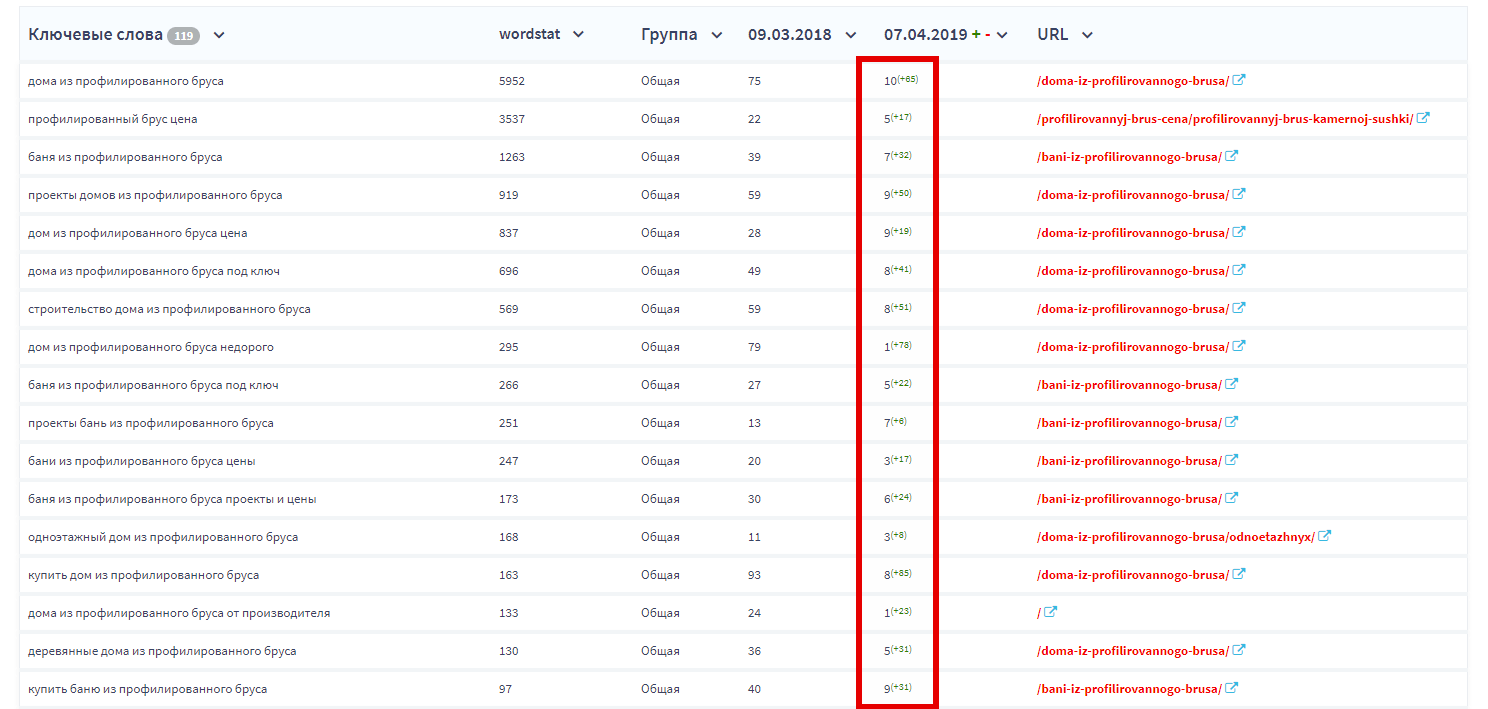Open external link icon in "купить дом" row

pos(1239,574)
